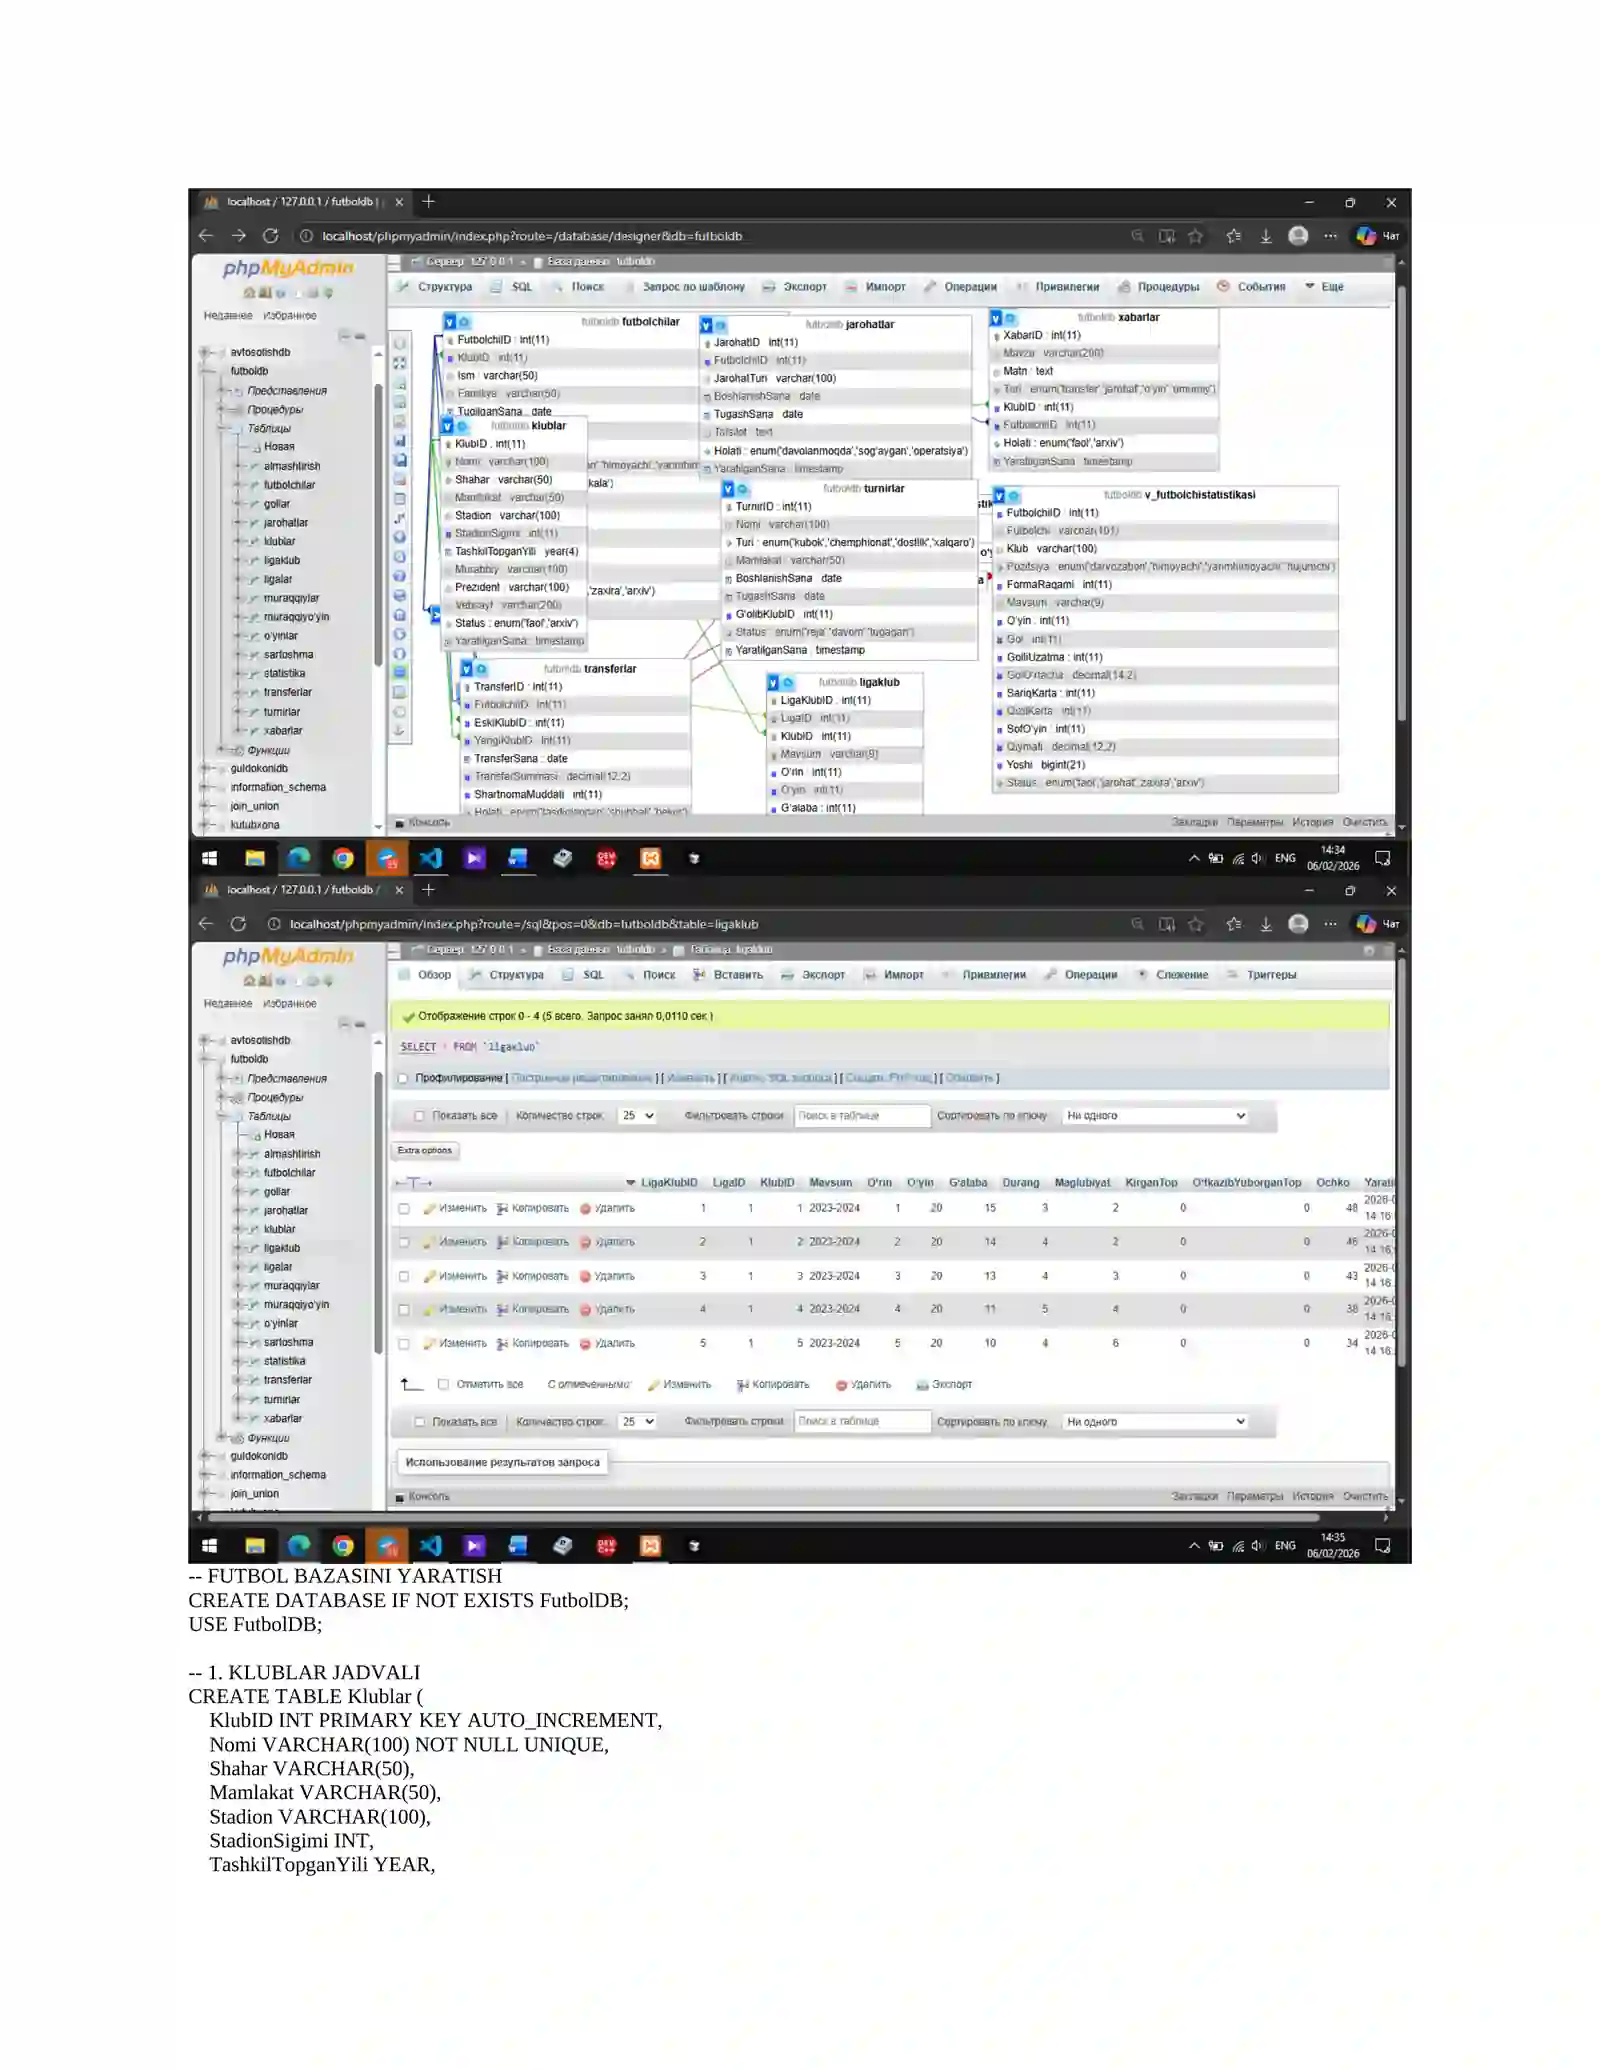Click gear icon on v_futbolchistatistikasi designer table

tap(1013, 496)
